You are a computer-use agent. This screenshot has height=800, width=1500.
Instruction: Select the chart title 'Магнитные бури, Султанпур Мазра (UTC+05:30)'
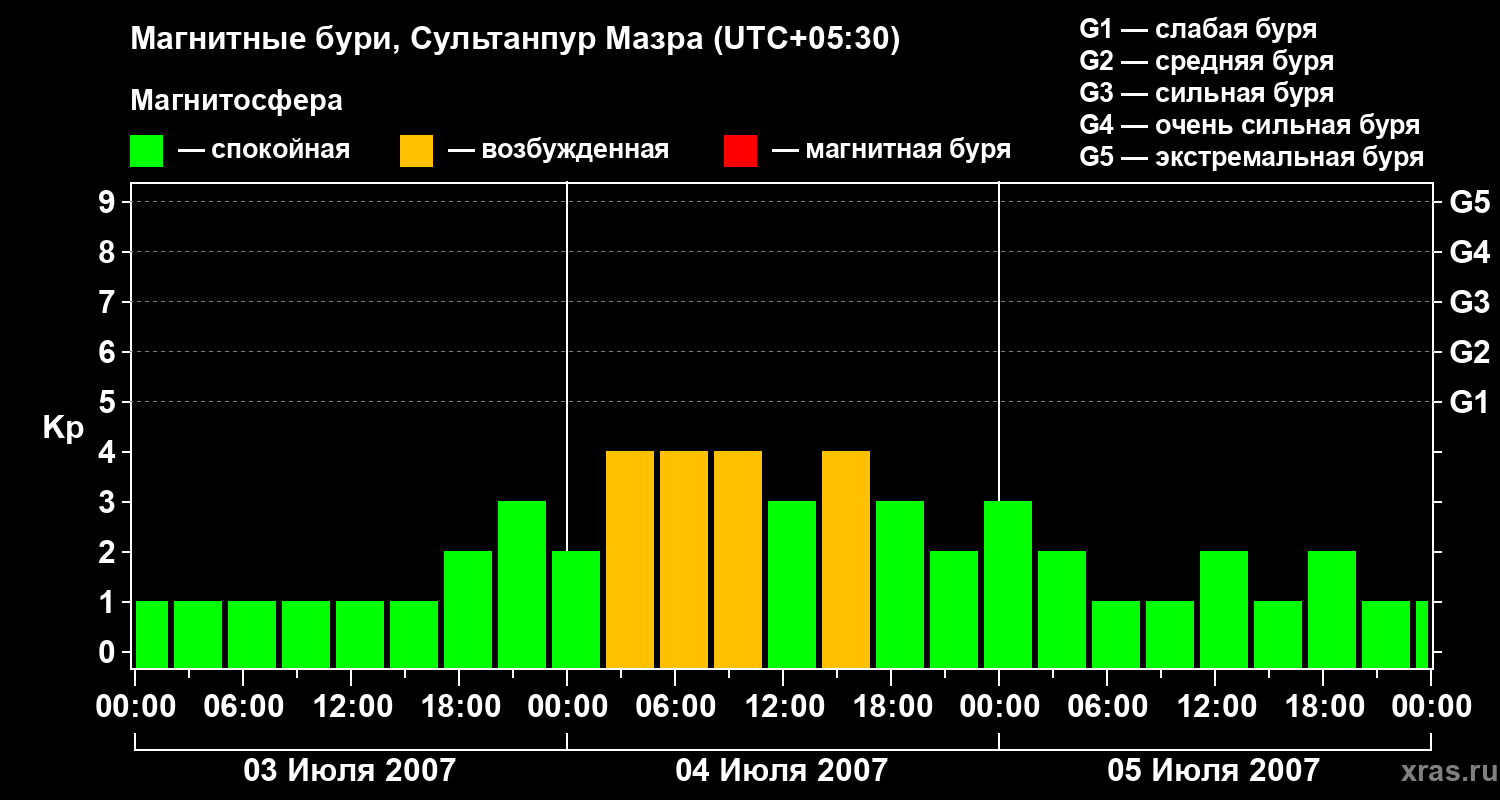515,41
